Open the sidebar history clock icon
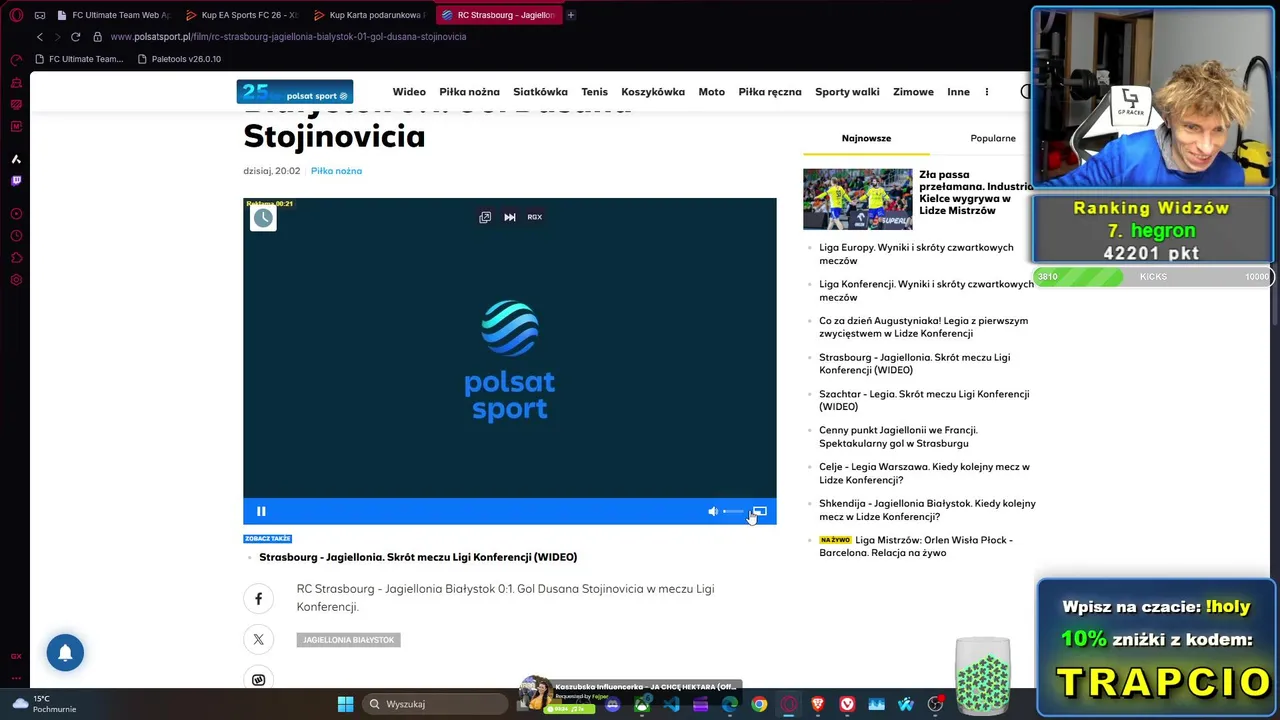1280x720 pixels. (x=16, y=236)
